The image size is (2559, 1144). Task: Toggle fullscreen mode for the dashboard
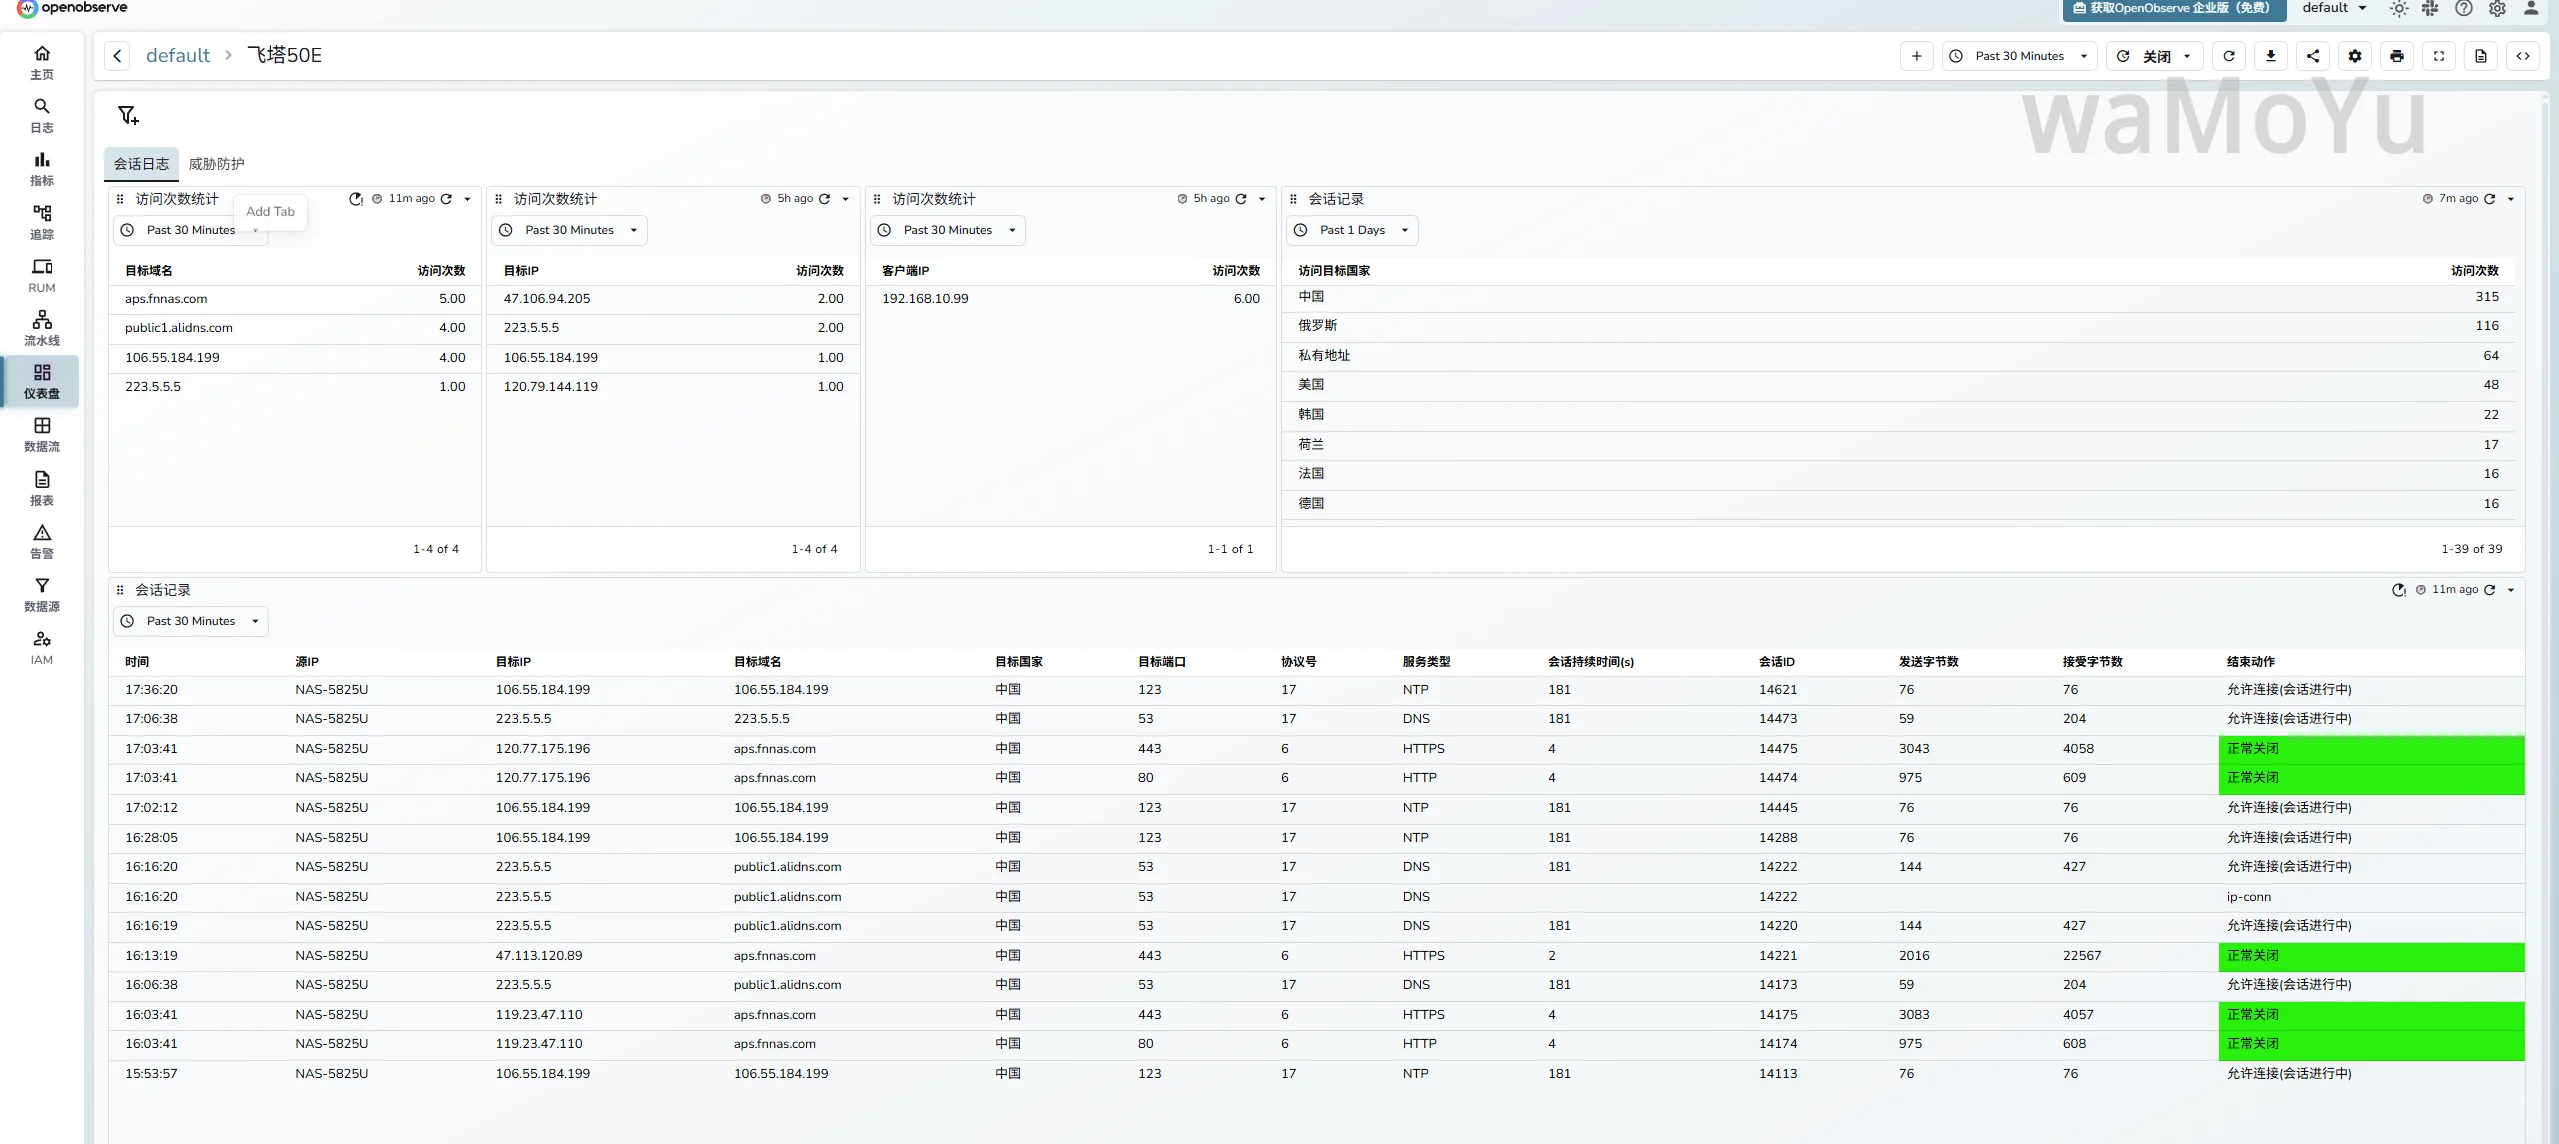[x=2438, y=56]
